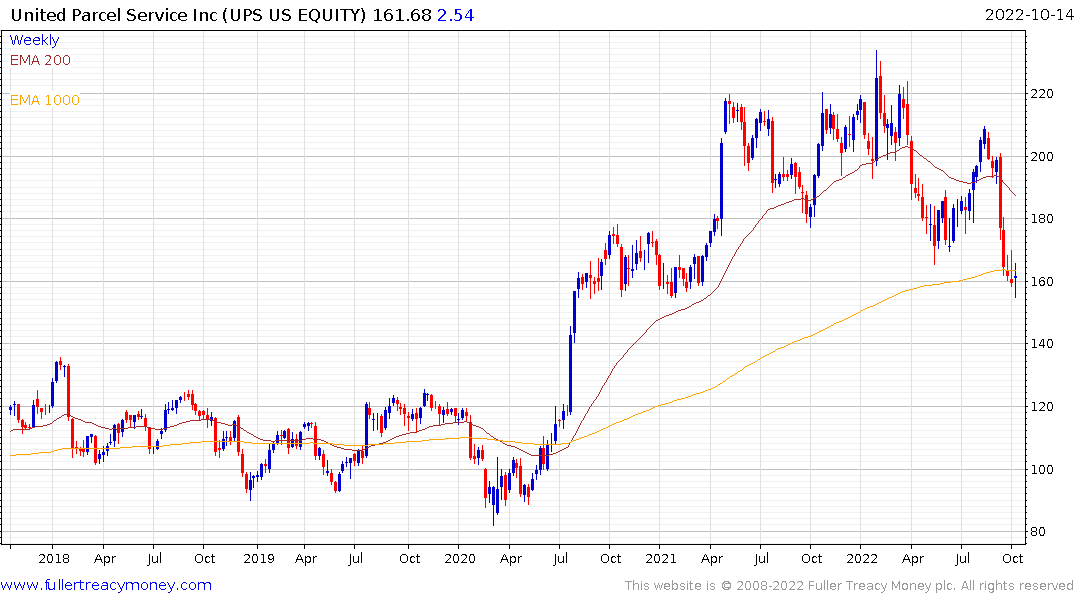
Task: Click the 180 price axis label
Action: [x=1042, y=219]
